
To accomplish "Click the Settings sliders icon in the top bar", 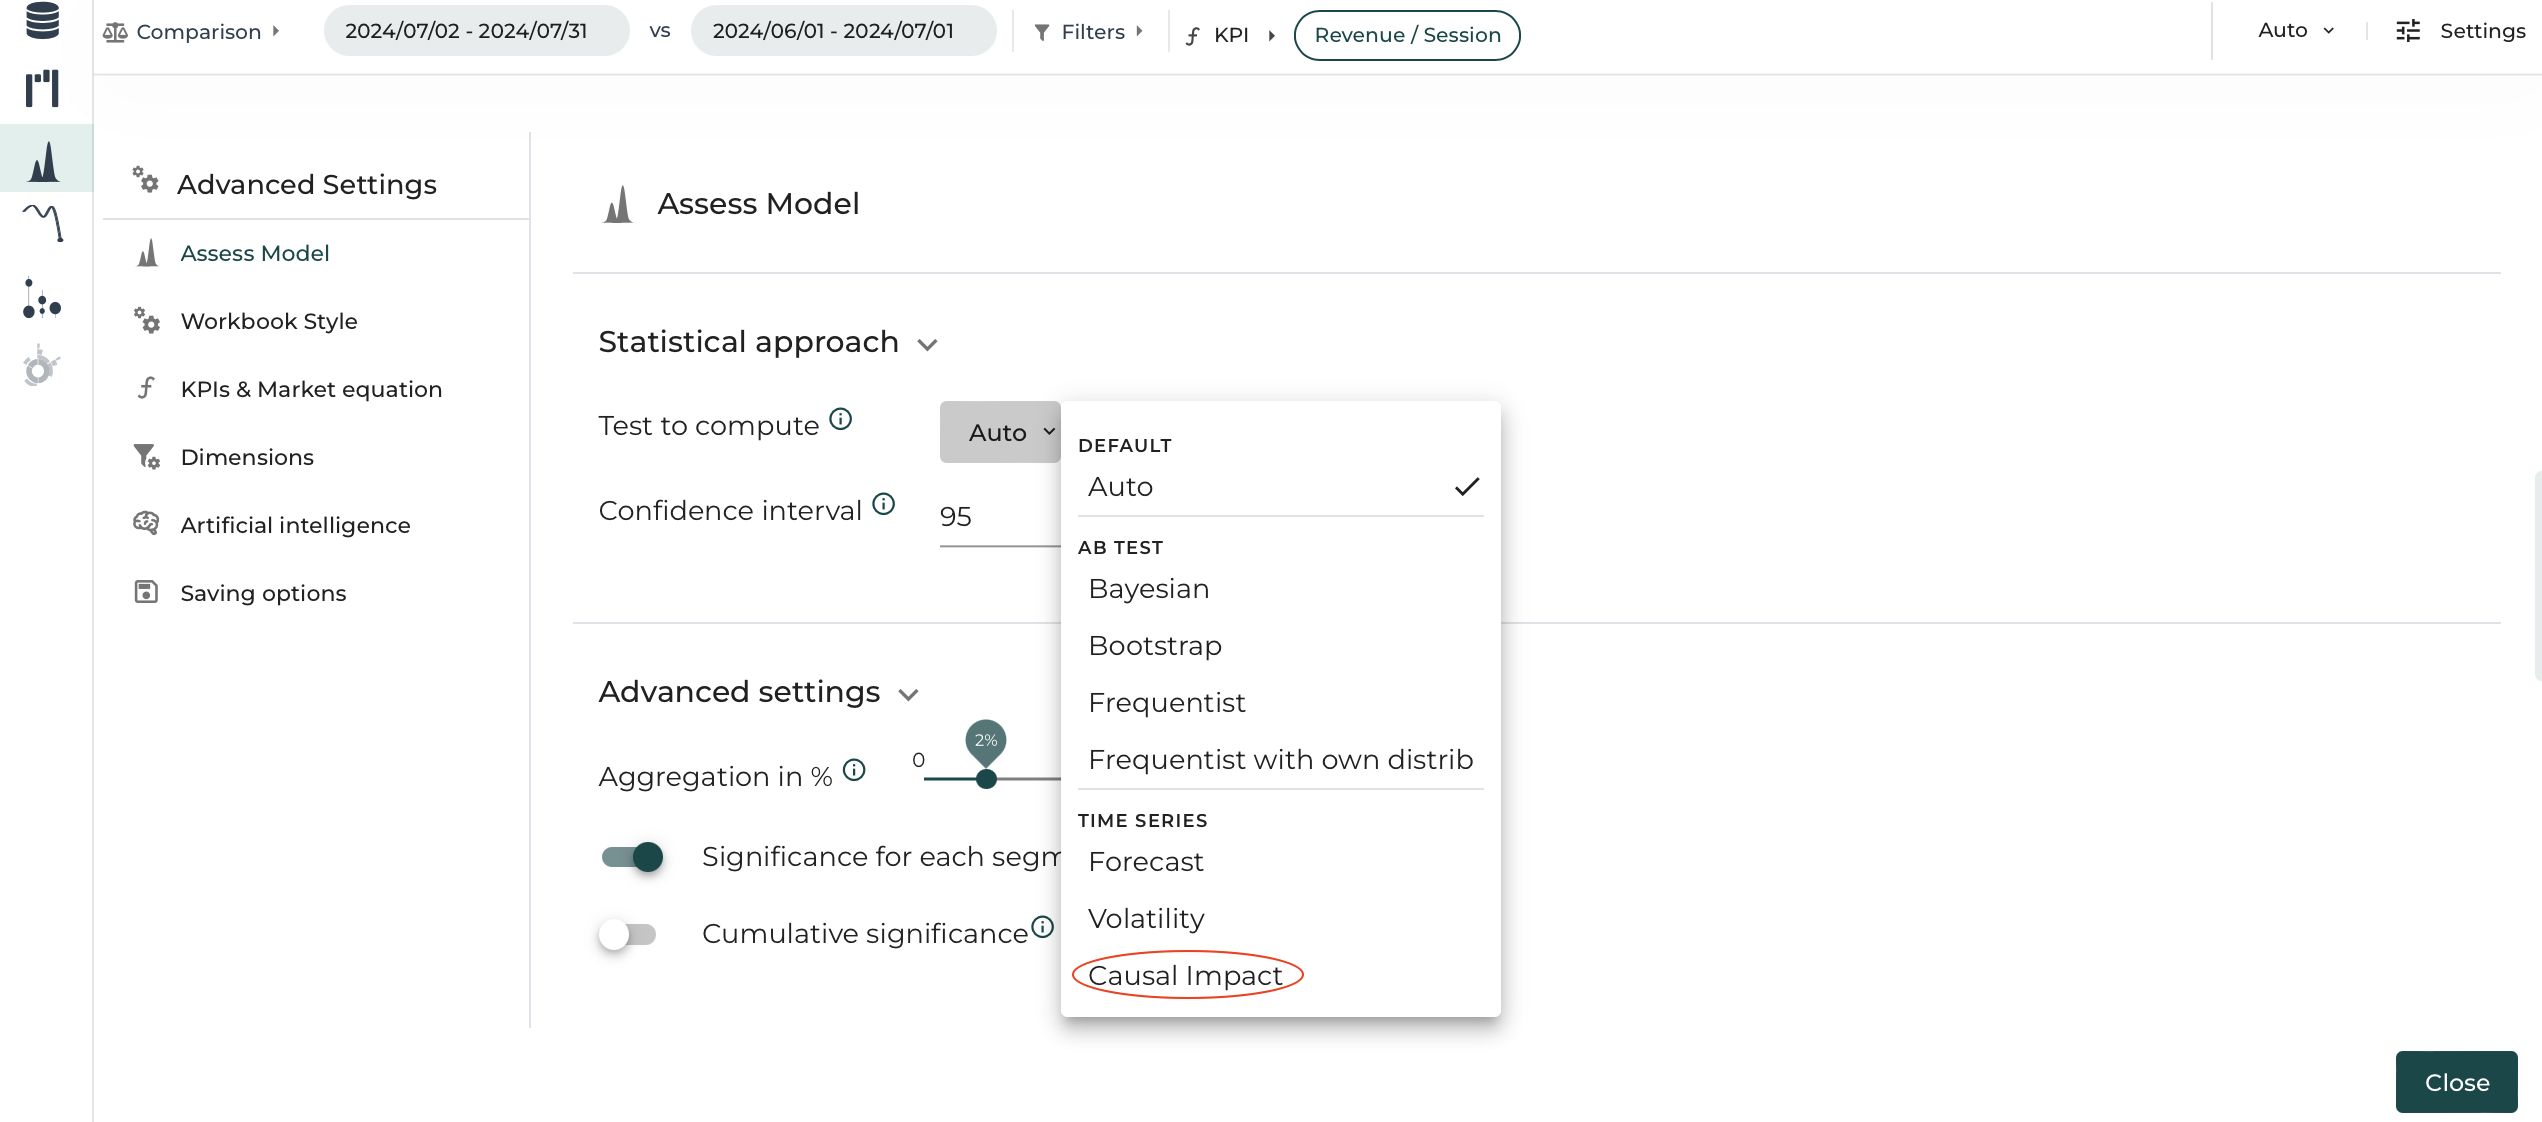I will coord(2409,31).
